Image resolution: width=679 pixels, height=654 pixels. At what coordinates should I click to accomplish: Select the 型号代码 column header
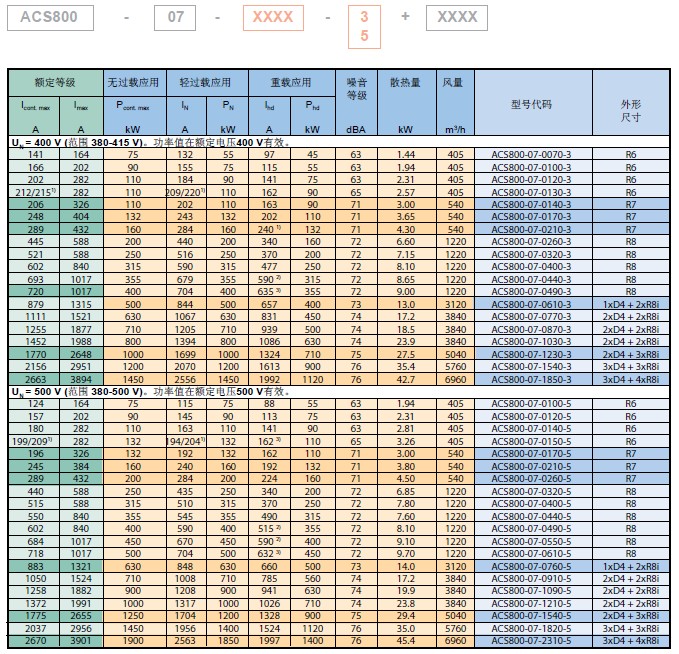531,104
